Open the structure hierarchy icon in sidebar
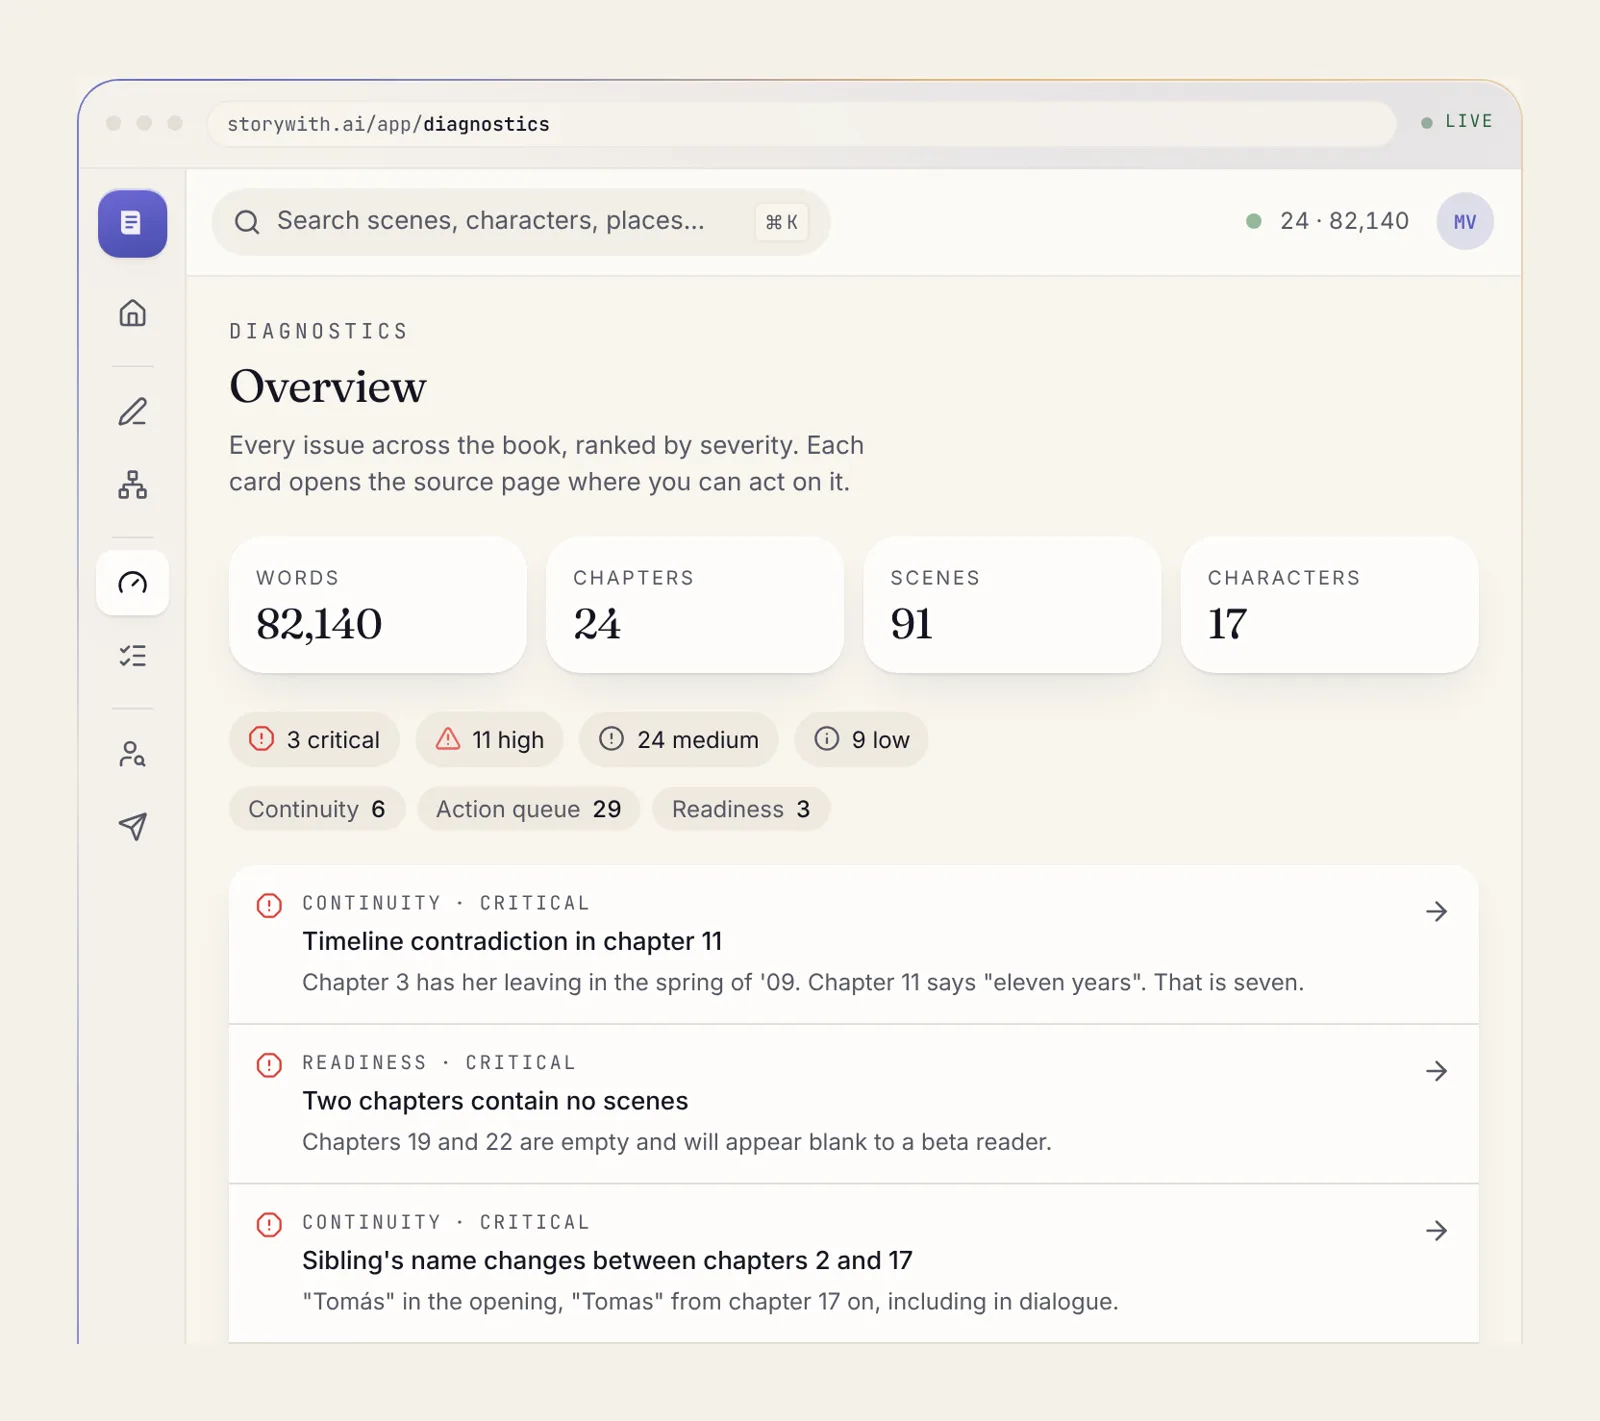Screen dimensions: 1600x1421 click(132, 485)
